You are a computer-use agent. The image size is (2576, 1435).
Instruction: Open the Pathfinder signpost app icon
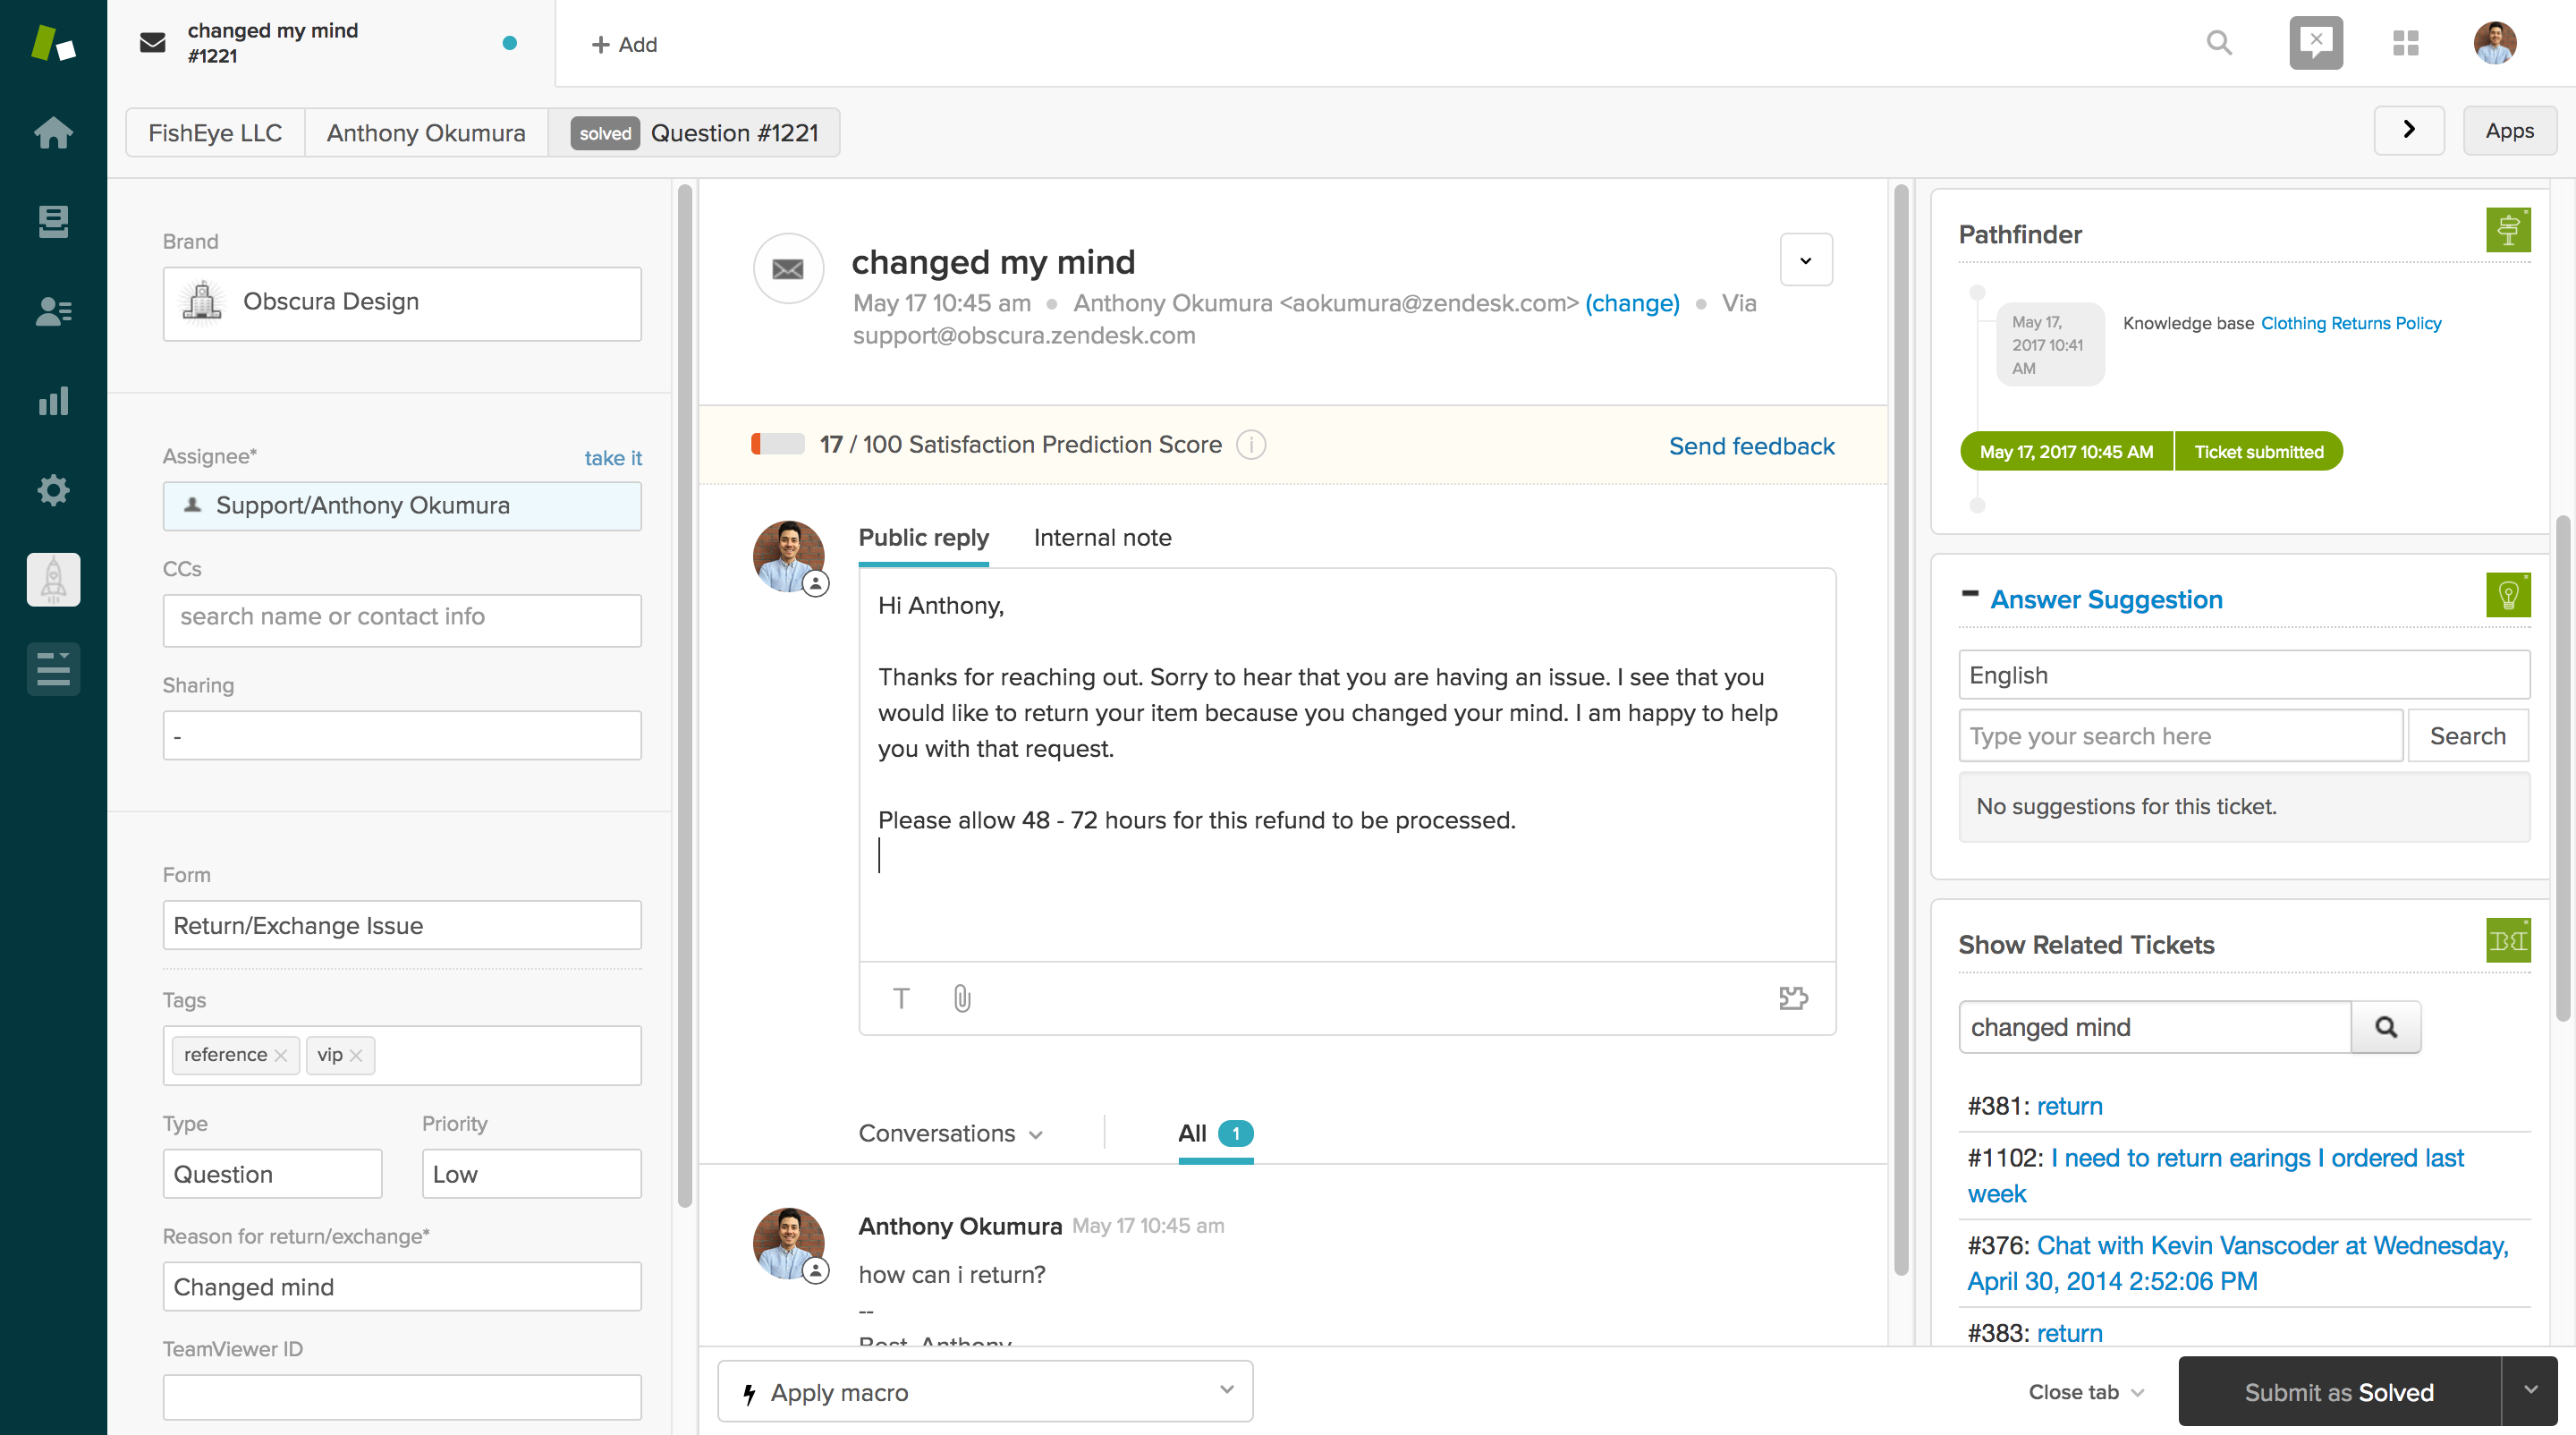click(x=2508, y=230)
